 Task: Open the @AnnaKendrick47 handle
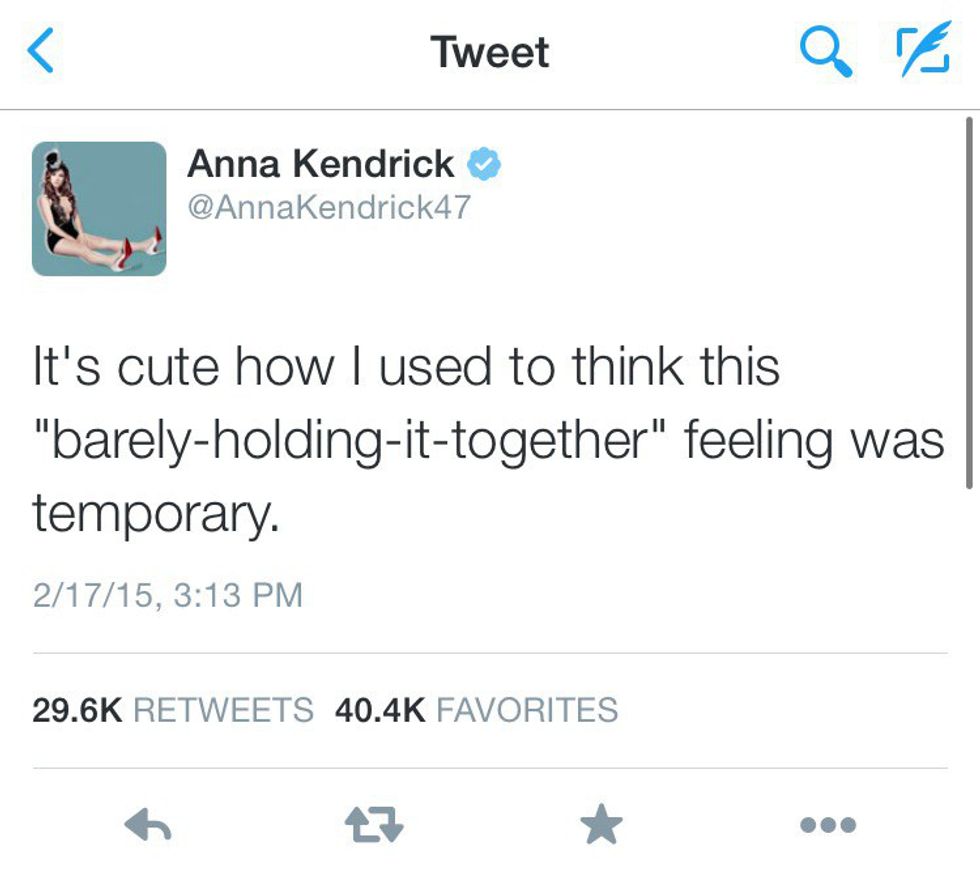pyautogui.click(x=328, y=207)
